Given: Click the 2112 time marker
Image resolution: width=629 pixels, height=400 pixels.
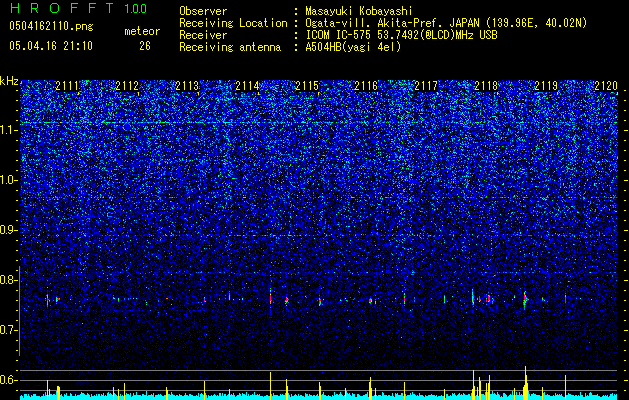Looking at the screenshot, I should (127, 86).
